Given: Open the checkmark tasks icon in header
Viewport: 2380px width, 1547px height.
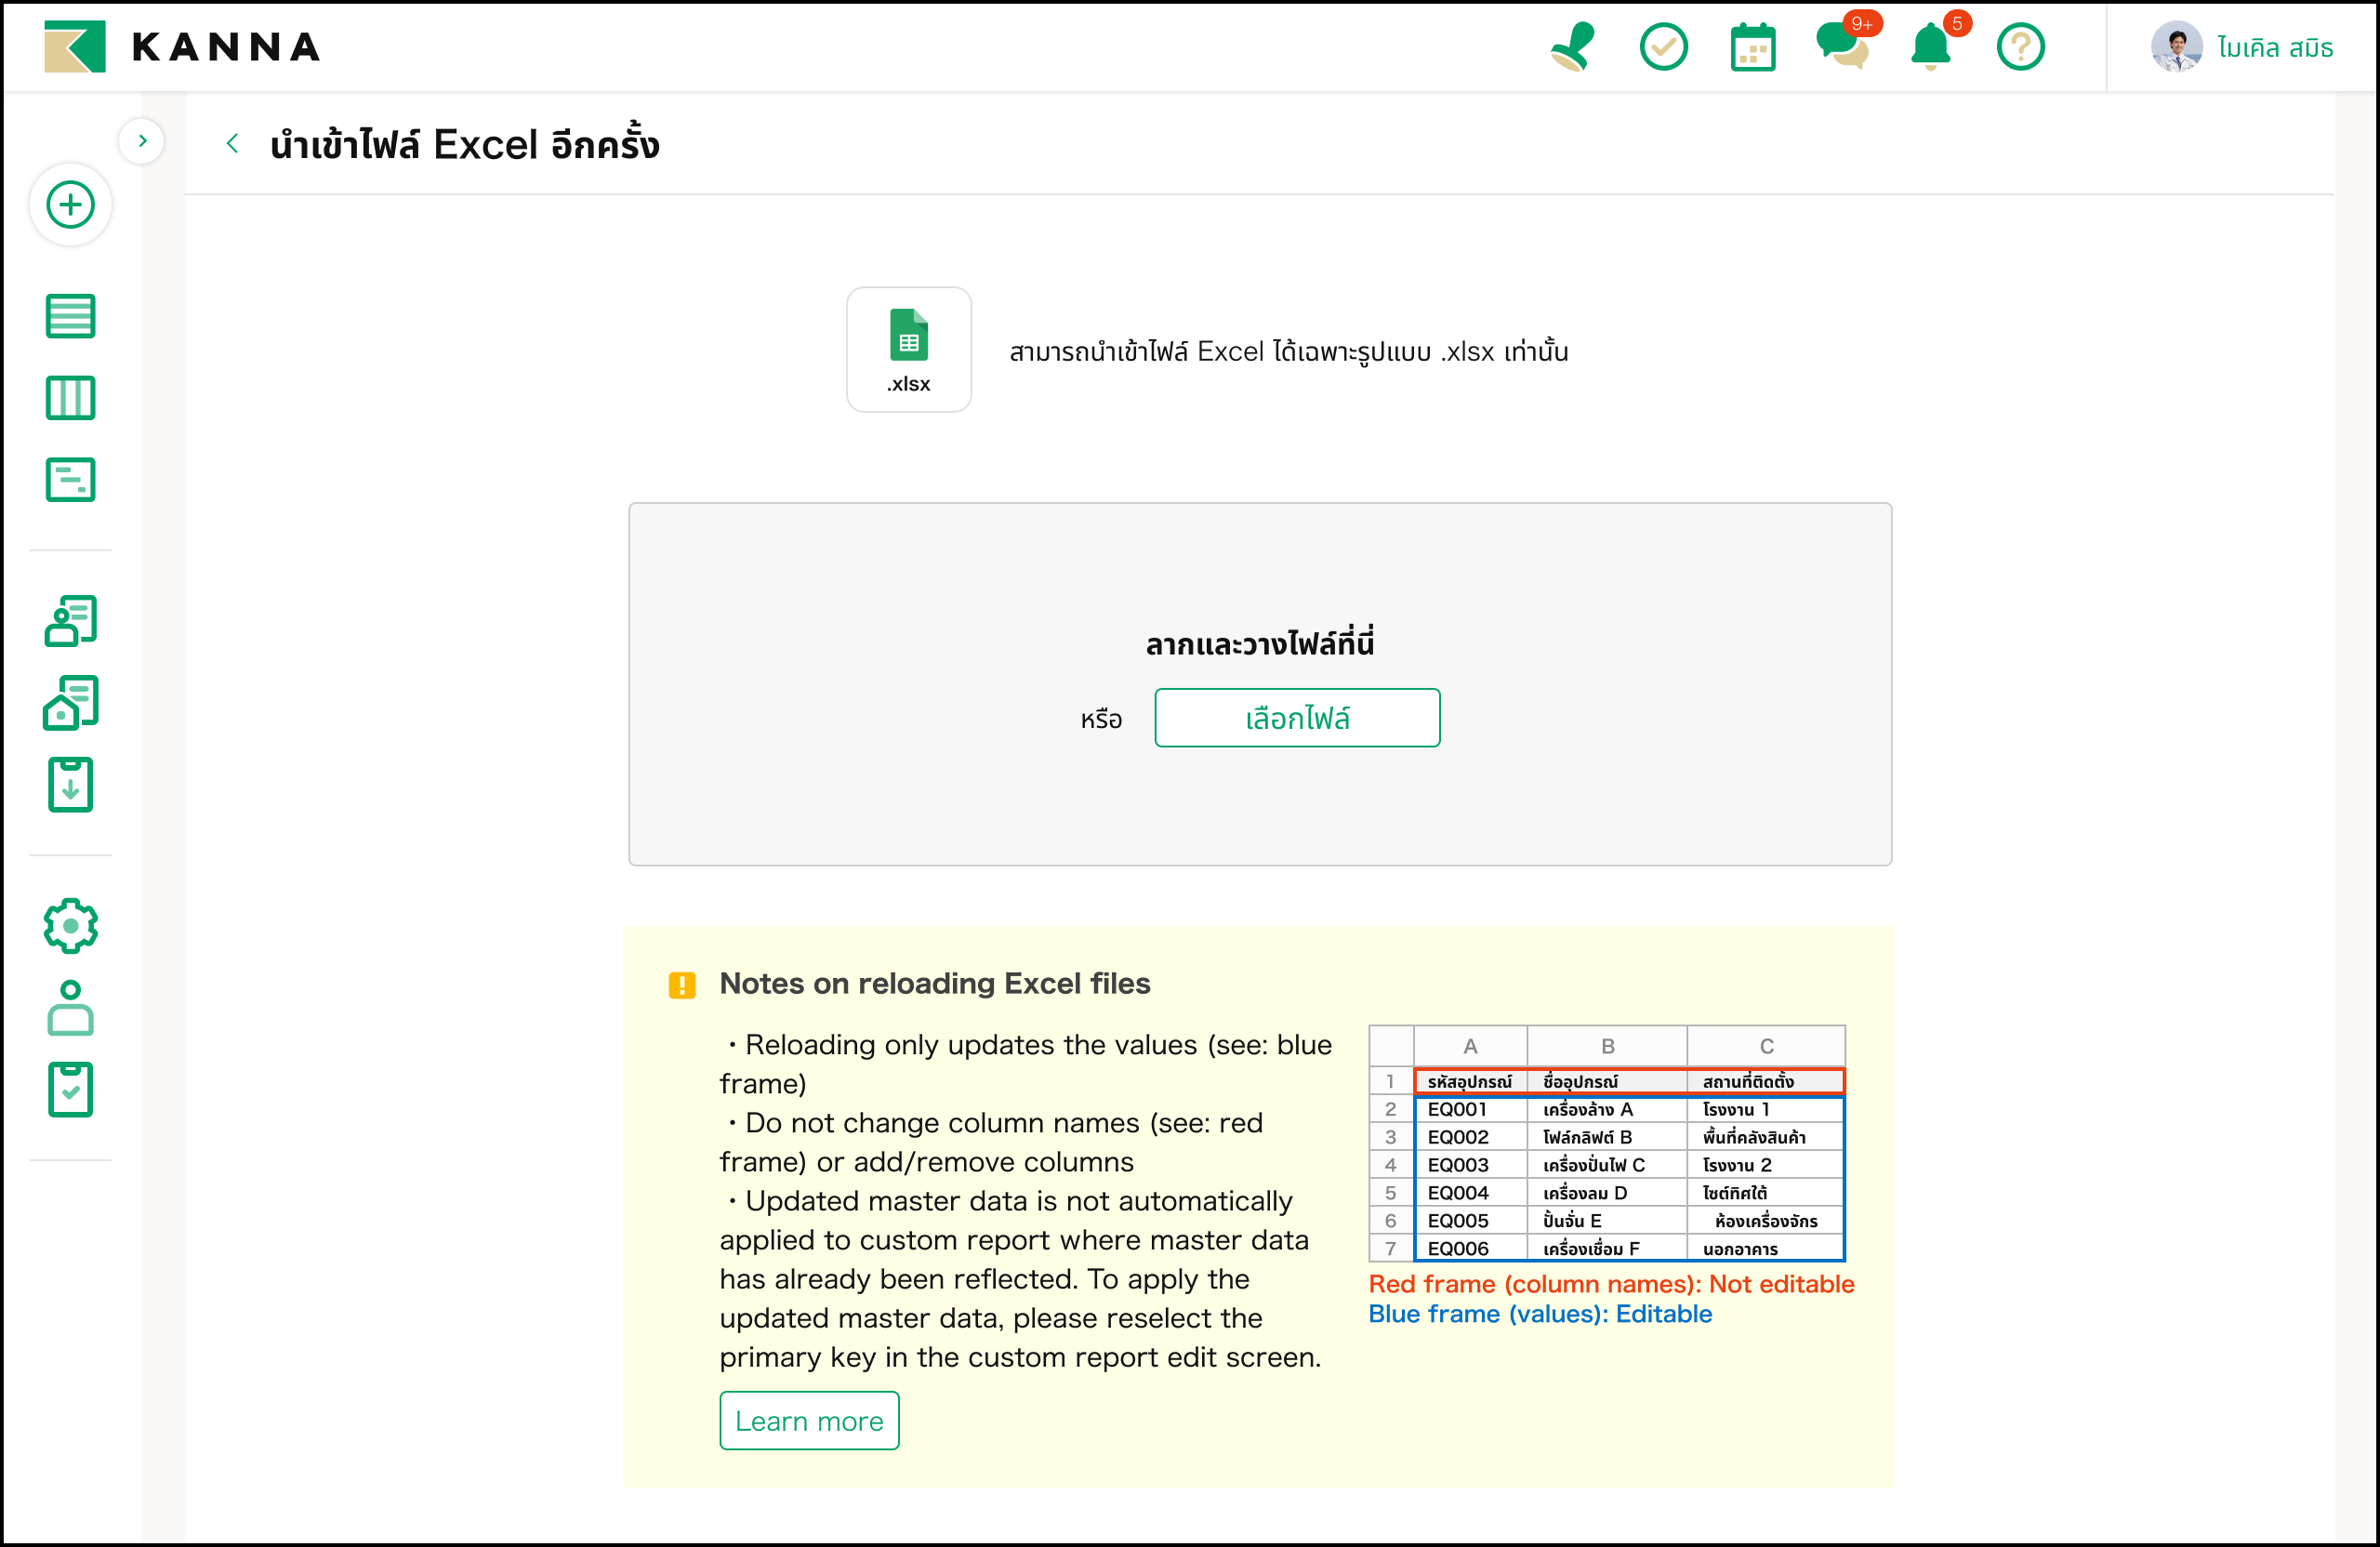Looking at the screenshot, I should [1663, 47].
